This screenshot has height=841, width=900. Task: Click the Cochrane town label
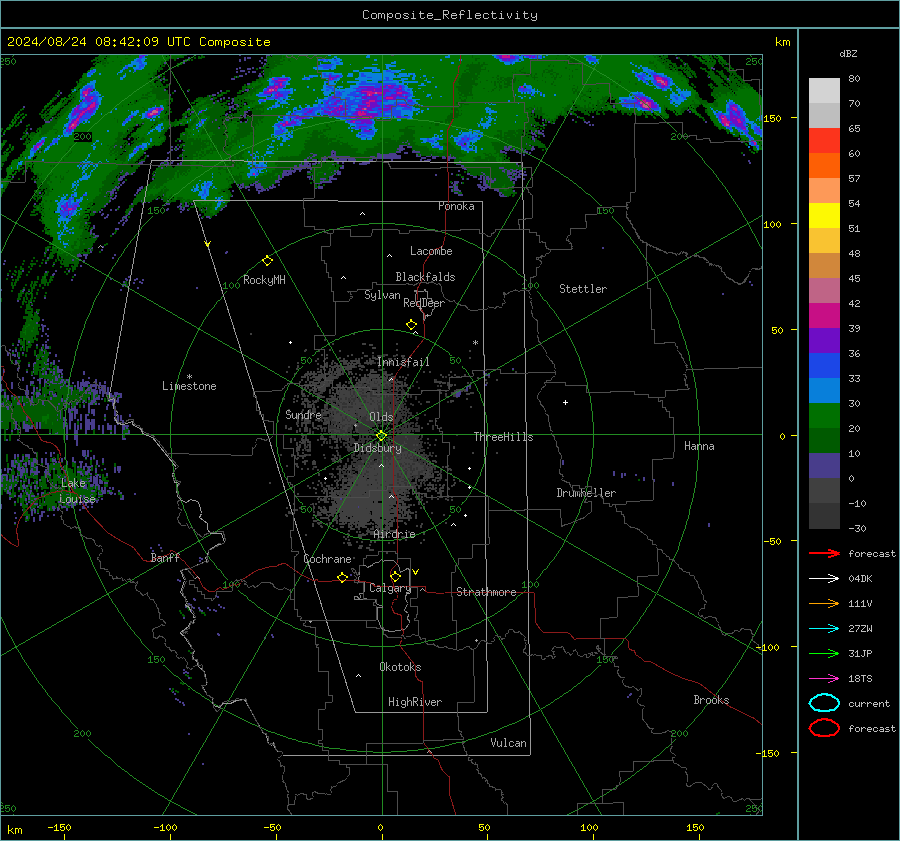pyautogui.click(x=327, y=559)
